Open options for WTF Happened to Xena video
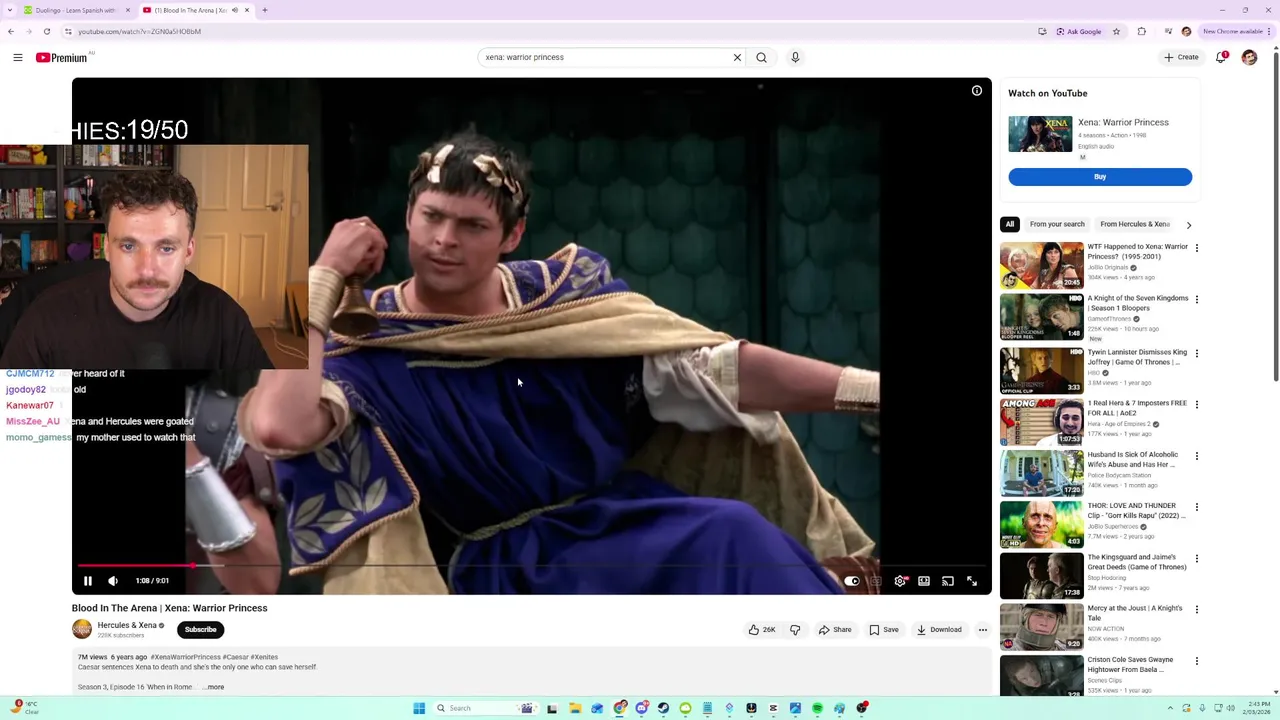The height and width of the screenshot is (720, 1280). click(1197, 248)
